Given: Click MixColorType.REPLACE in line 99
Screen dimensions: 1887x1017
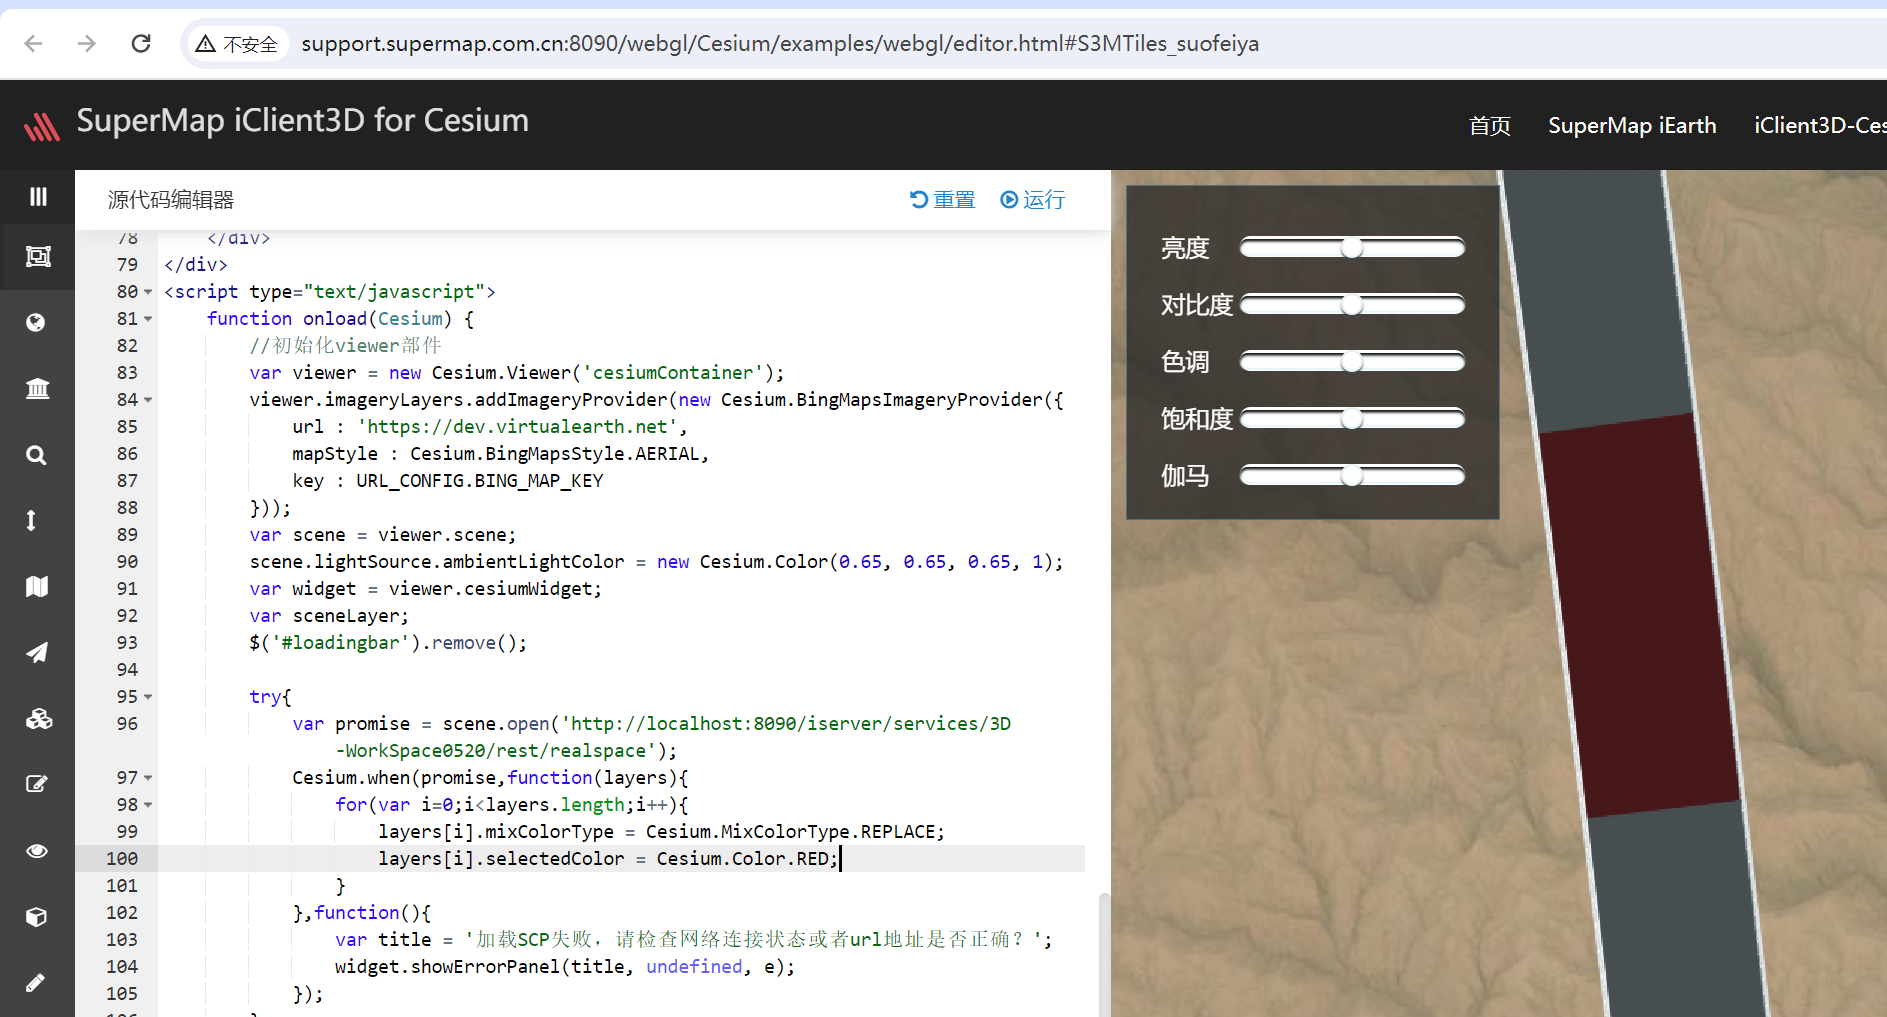Looking at the screenshot, I should point(828,832).
